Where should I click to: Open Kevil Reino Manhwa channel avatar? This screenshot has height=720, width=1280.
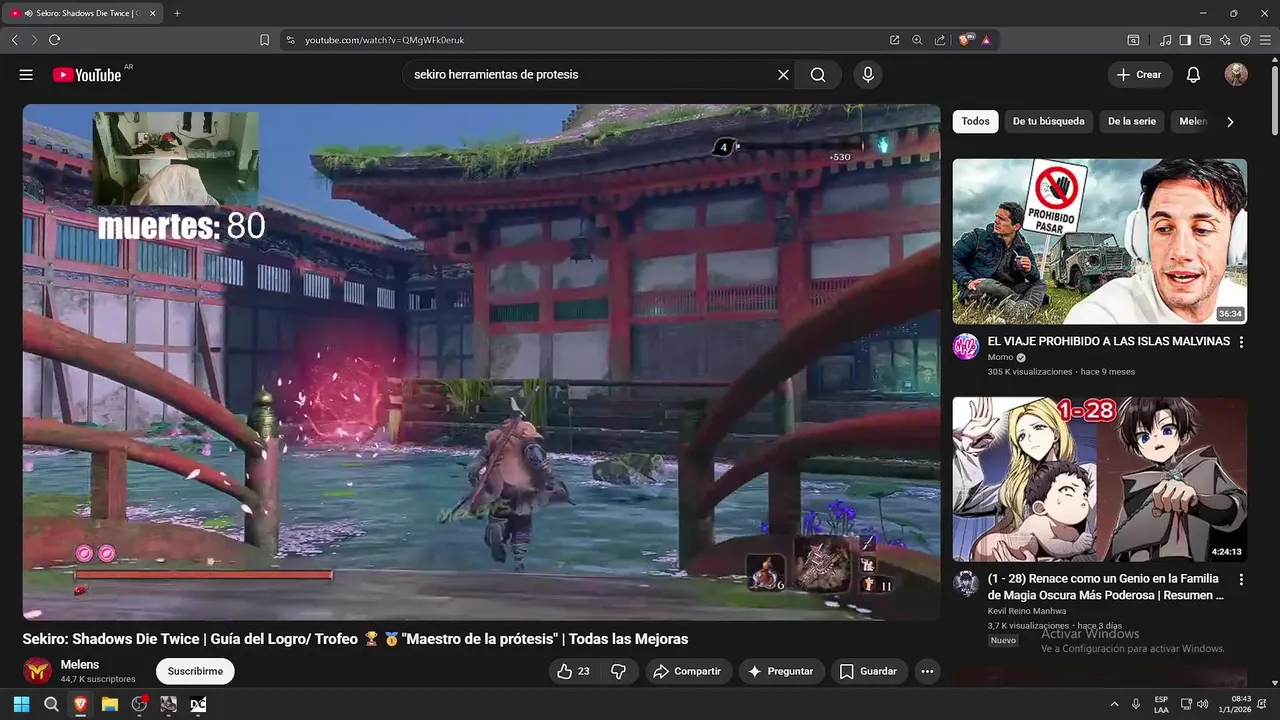[x=966, y=584]
